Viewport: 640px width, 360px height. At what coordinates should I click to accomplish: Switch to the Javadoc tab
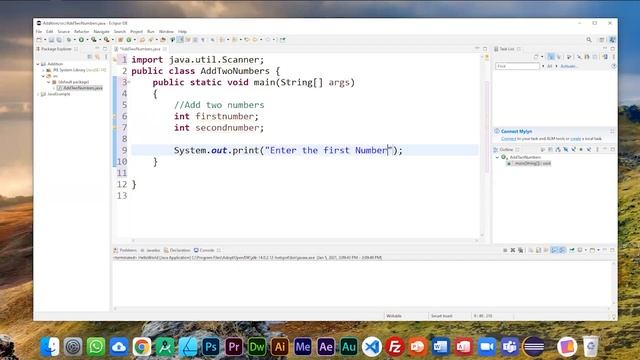[x=150, y=250]
